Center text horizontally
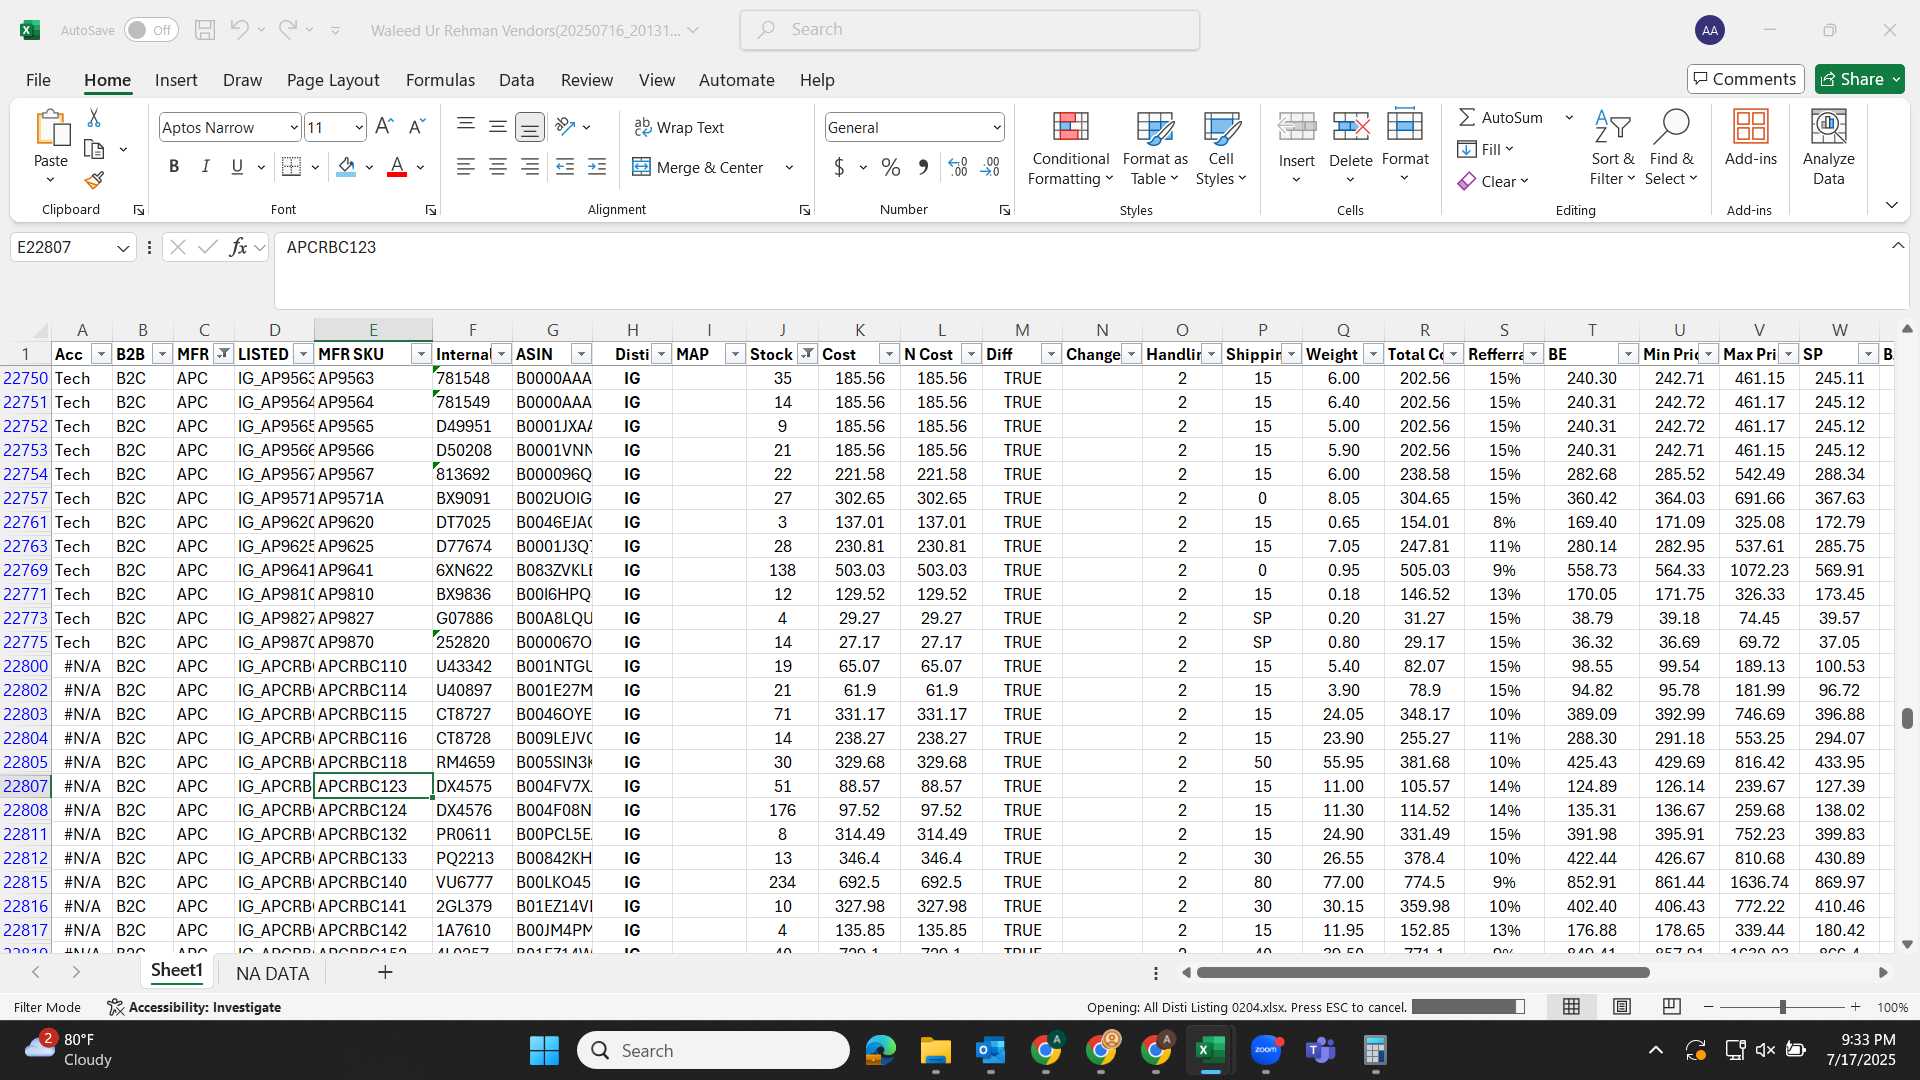The width and height of the screenshot is (1920, 1080). [497, 167]
